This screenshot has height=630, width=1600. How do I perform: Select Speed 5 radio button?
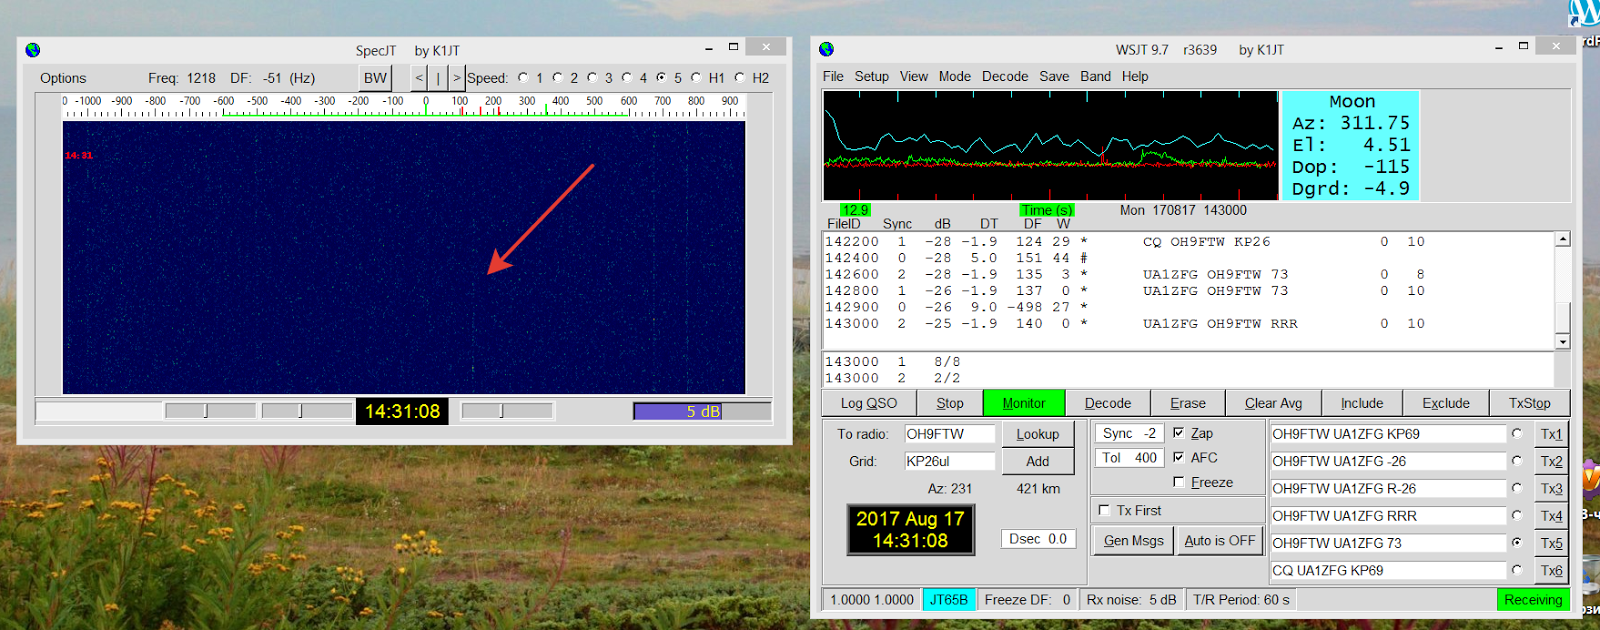pos(661,78)
